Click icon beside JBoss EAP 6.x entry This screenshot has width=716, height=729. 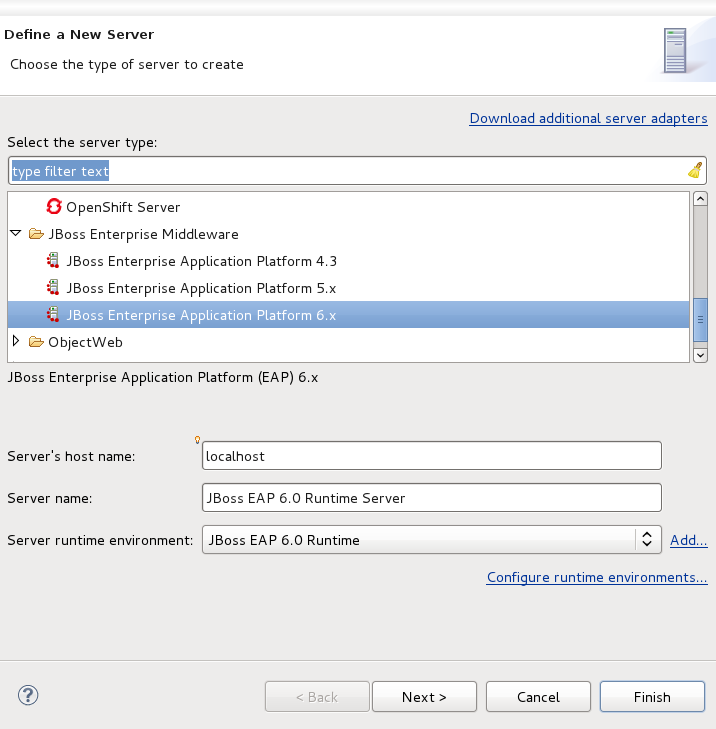tap(53, 314)
